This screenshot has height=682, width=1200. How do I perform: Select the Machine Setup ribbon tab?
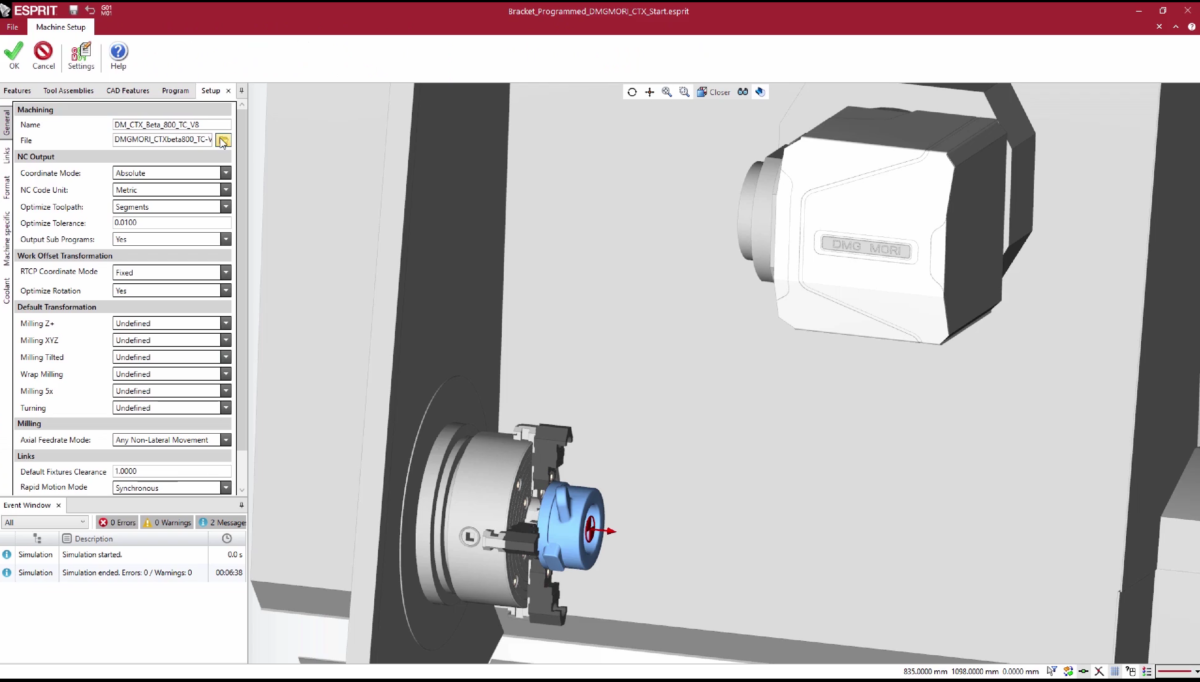coord(61,27)
